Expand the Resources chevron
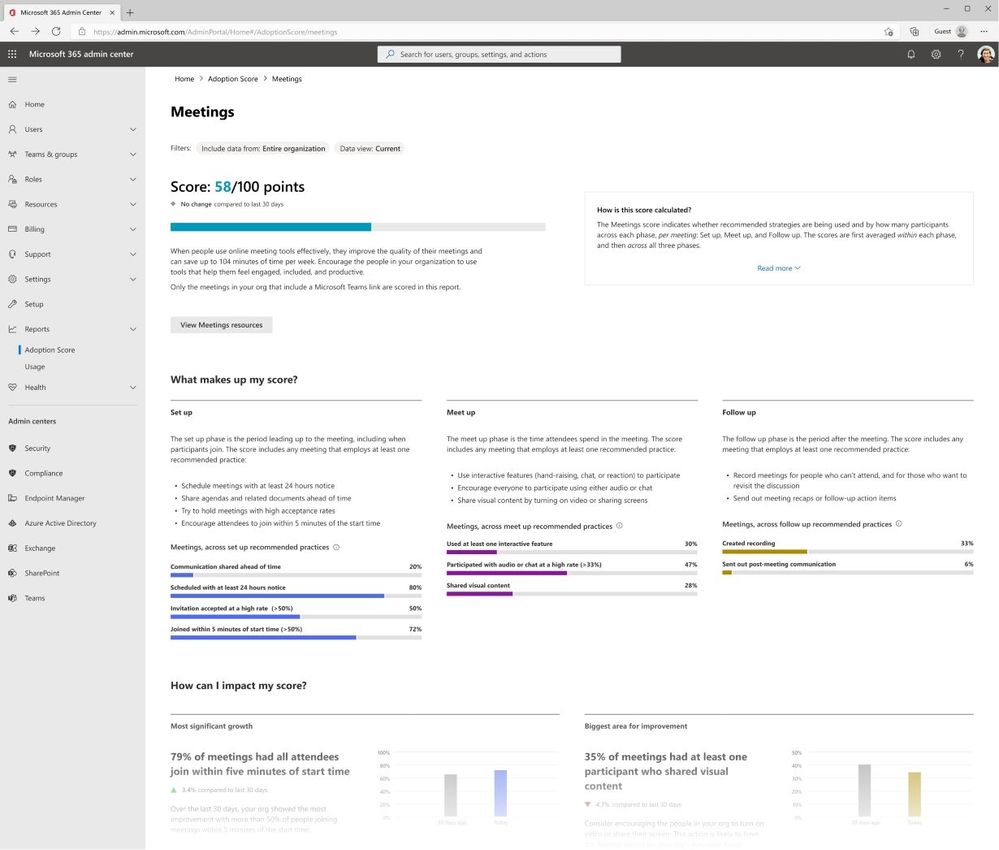Image resolution: width=999 pixels, height=850 pixels. click(x=133, y=204)
